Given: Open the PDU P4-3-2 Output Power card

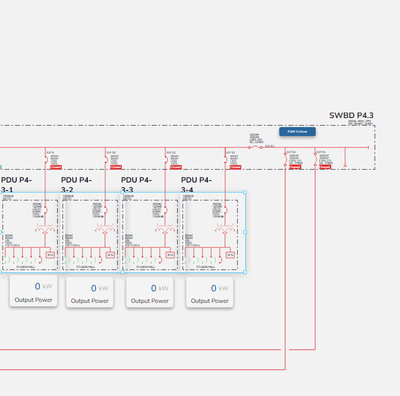Looking at the screenshot, I should pyautogui.click(x=90, y=292).
